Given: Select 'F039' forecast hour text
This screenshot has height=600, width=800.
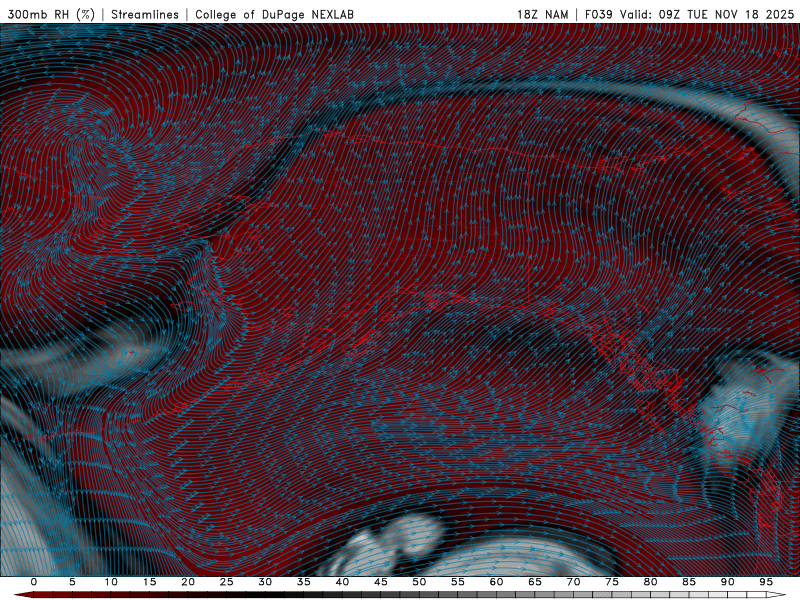Looking at the screenshot, I should click(598, 14).
